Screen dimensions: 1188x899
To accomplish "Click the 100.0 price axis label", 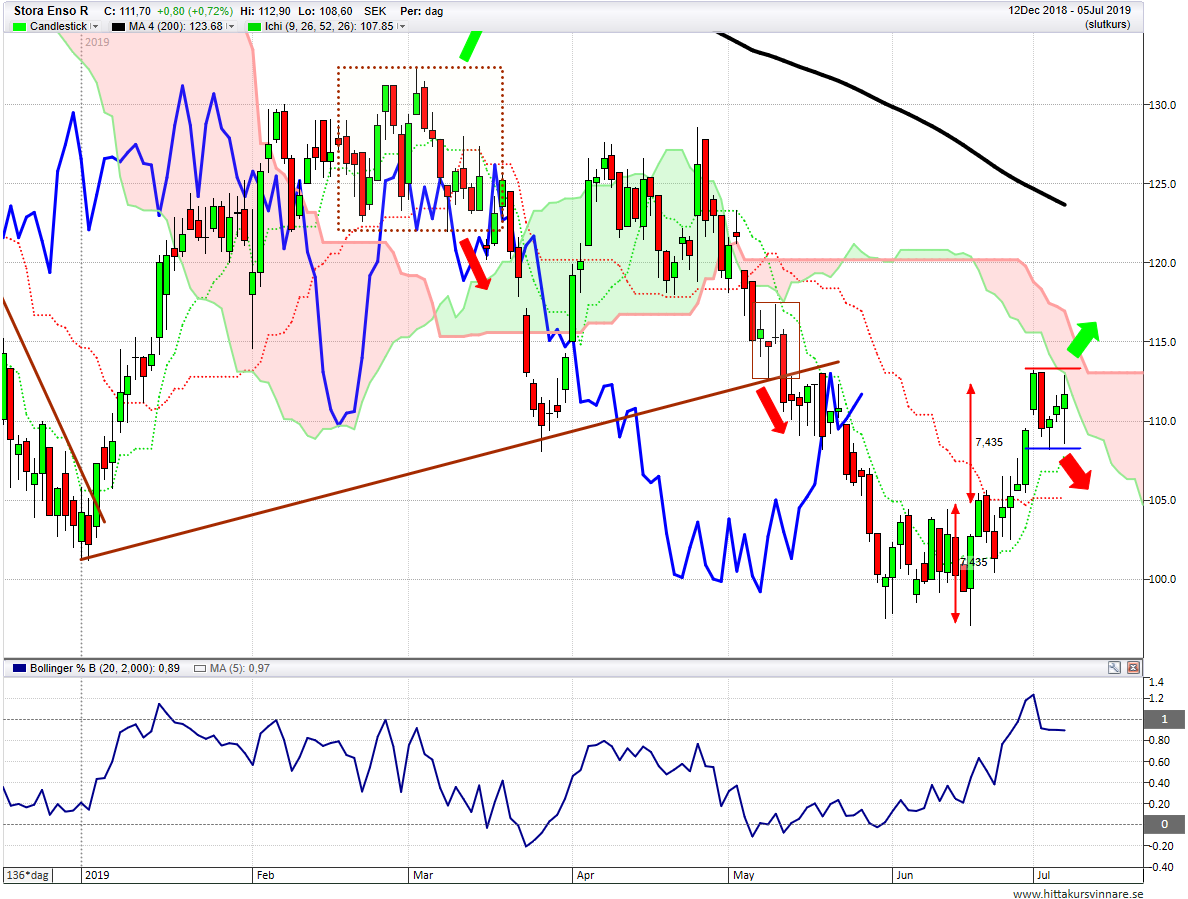I will [x=1162, y=579].
